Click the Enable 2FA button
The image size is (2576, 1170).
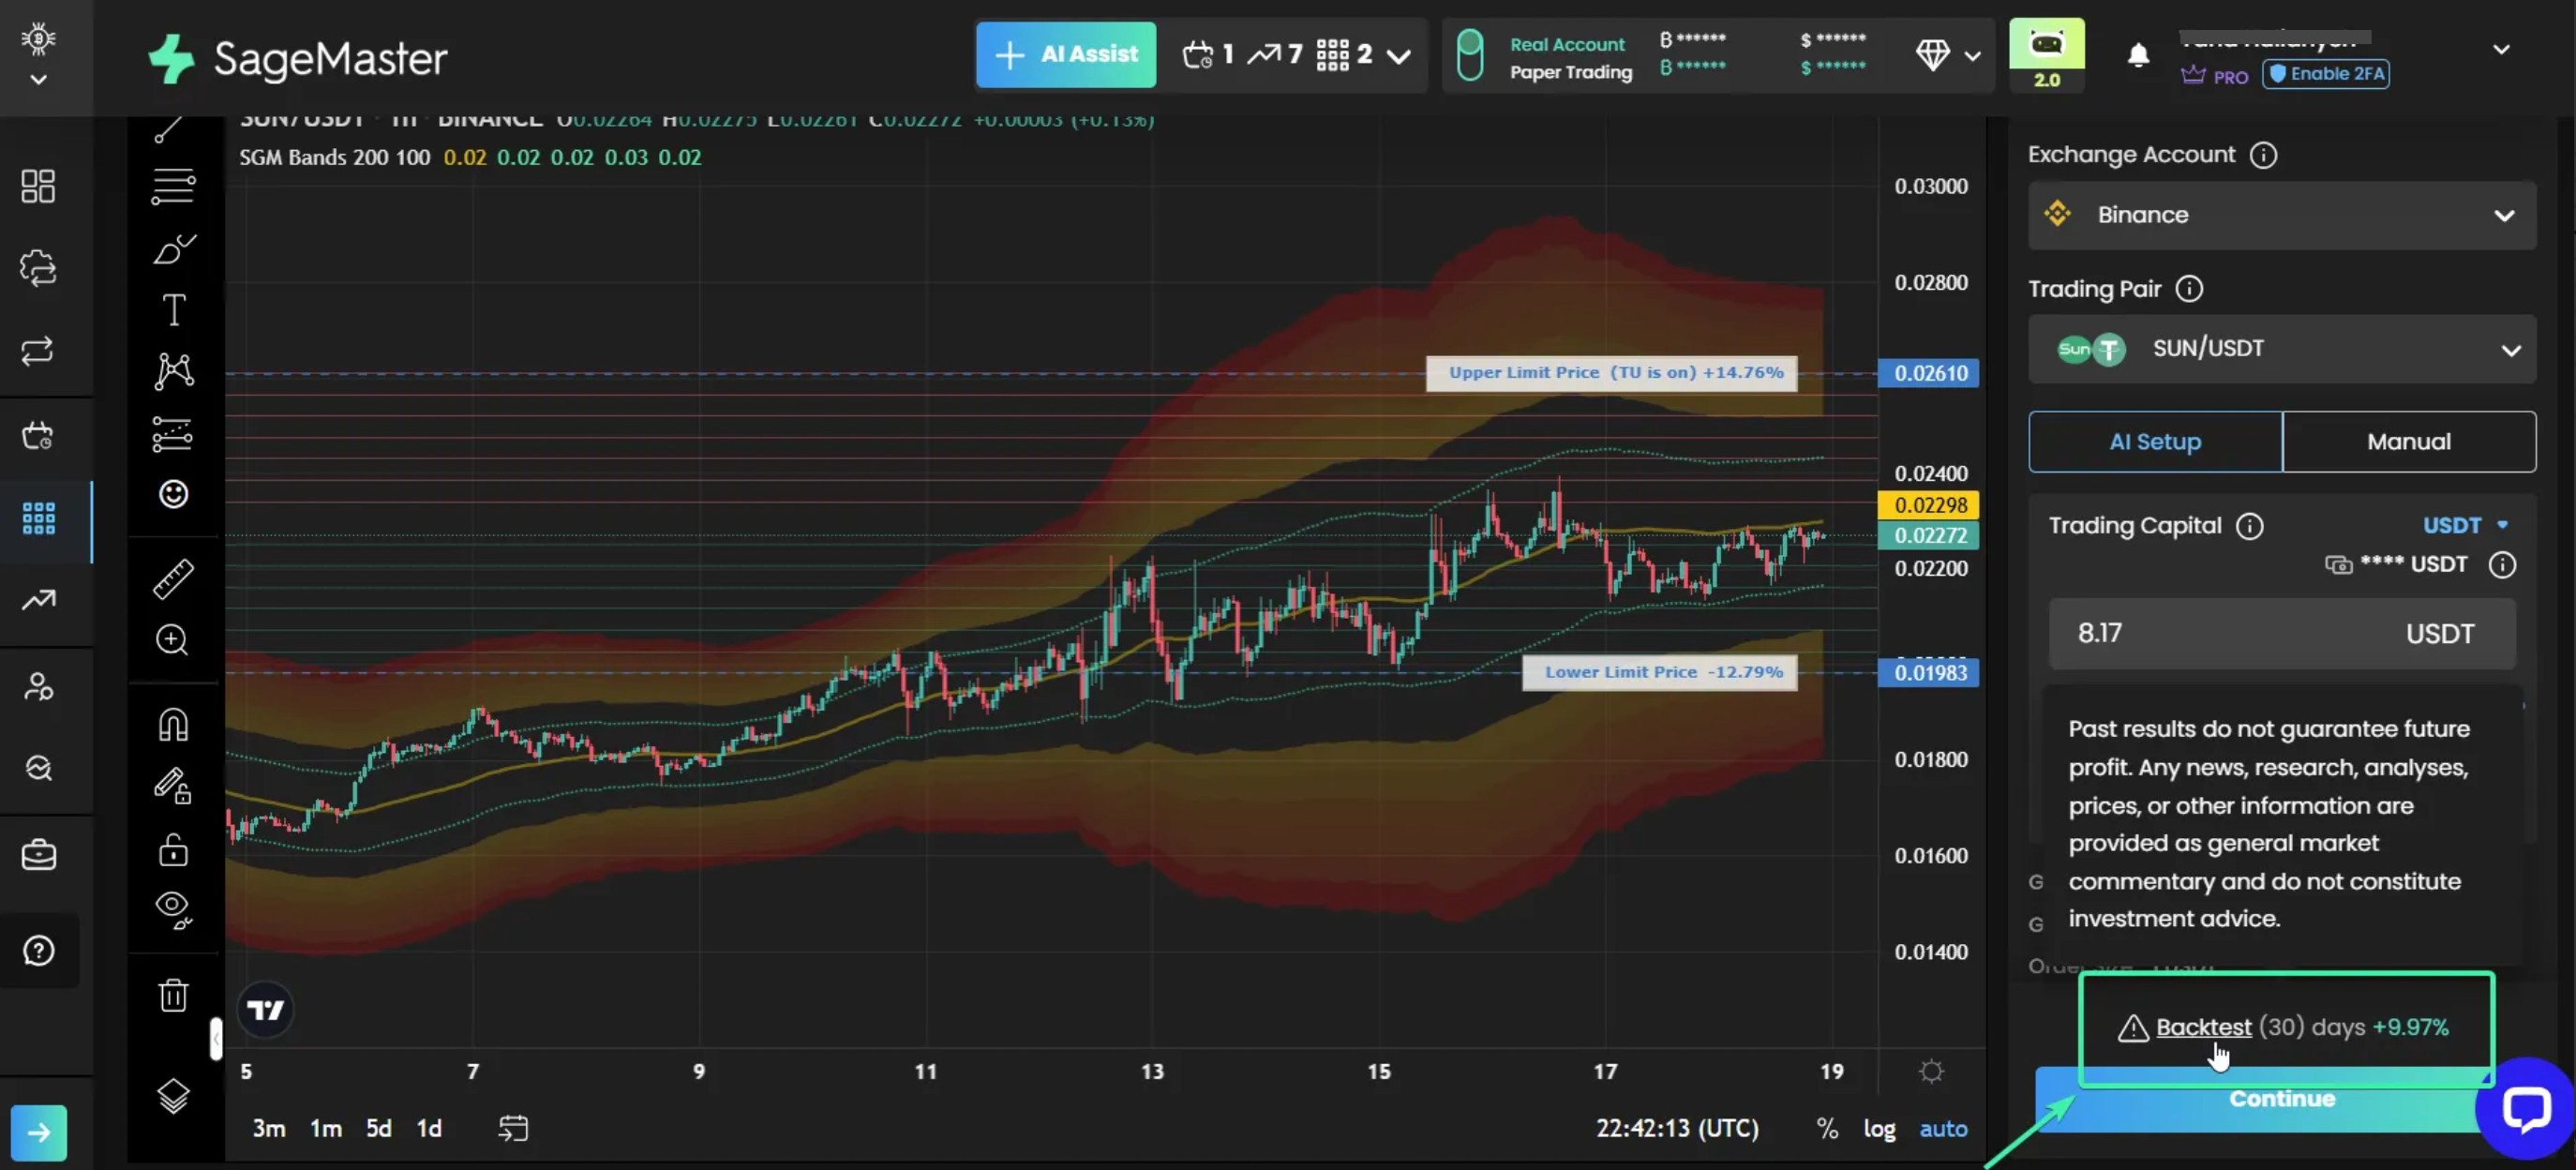click(x=2325, y=74)
